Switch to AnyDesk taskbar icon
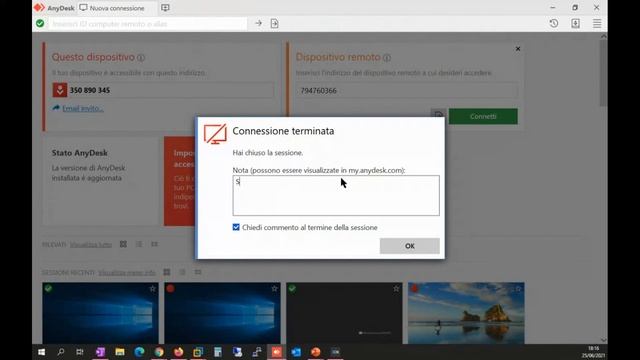640x360 pixels. tap(277, 352)
